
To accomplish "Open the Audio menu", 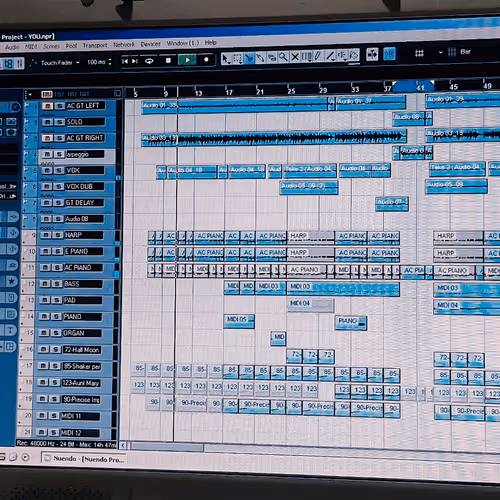I will pos(12,47).
